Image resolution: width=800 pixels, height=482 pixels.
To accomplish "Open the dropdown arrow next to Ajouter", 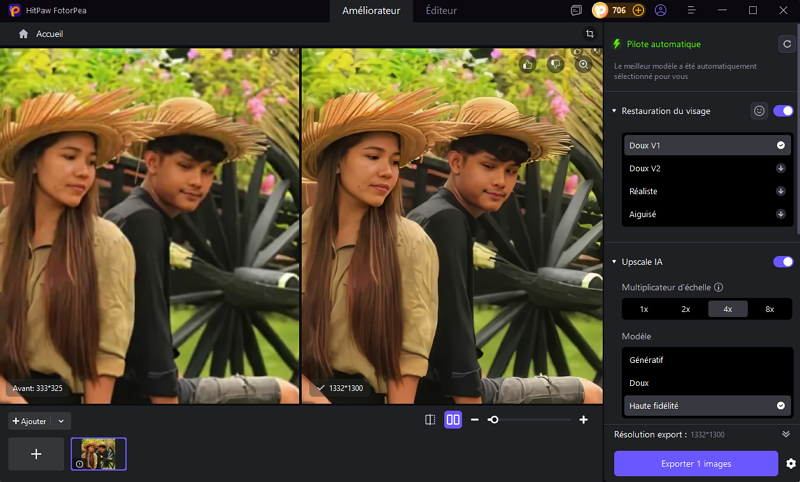I will point(61,421).
